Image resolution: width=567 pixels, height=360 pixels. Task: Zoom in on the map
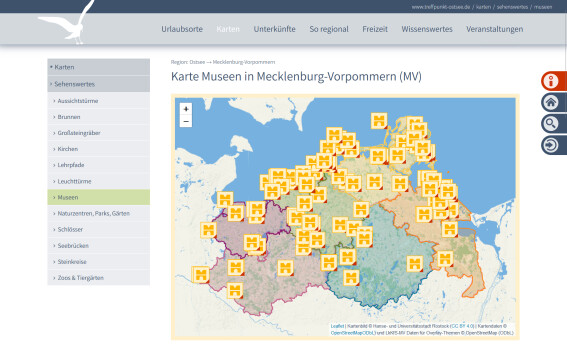coord(186,109)
